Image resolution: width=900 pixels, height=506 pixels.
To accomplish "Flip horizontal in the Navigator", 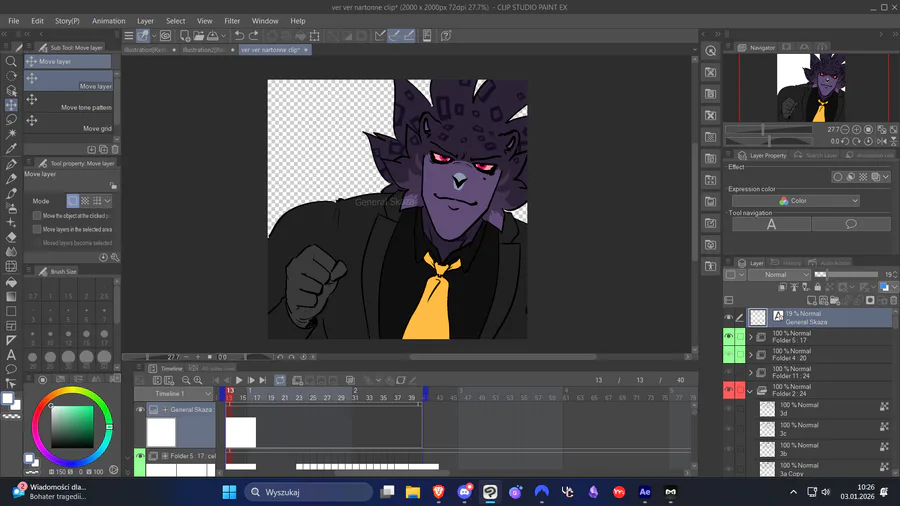I will point(882,141).
